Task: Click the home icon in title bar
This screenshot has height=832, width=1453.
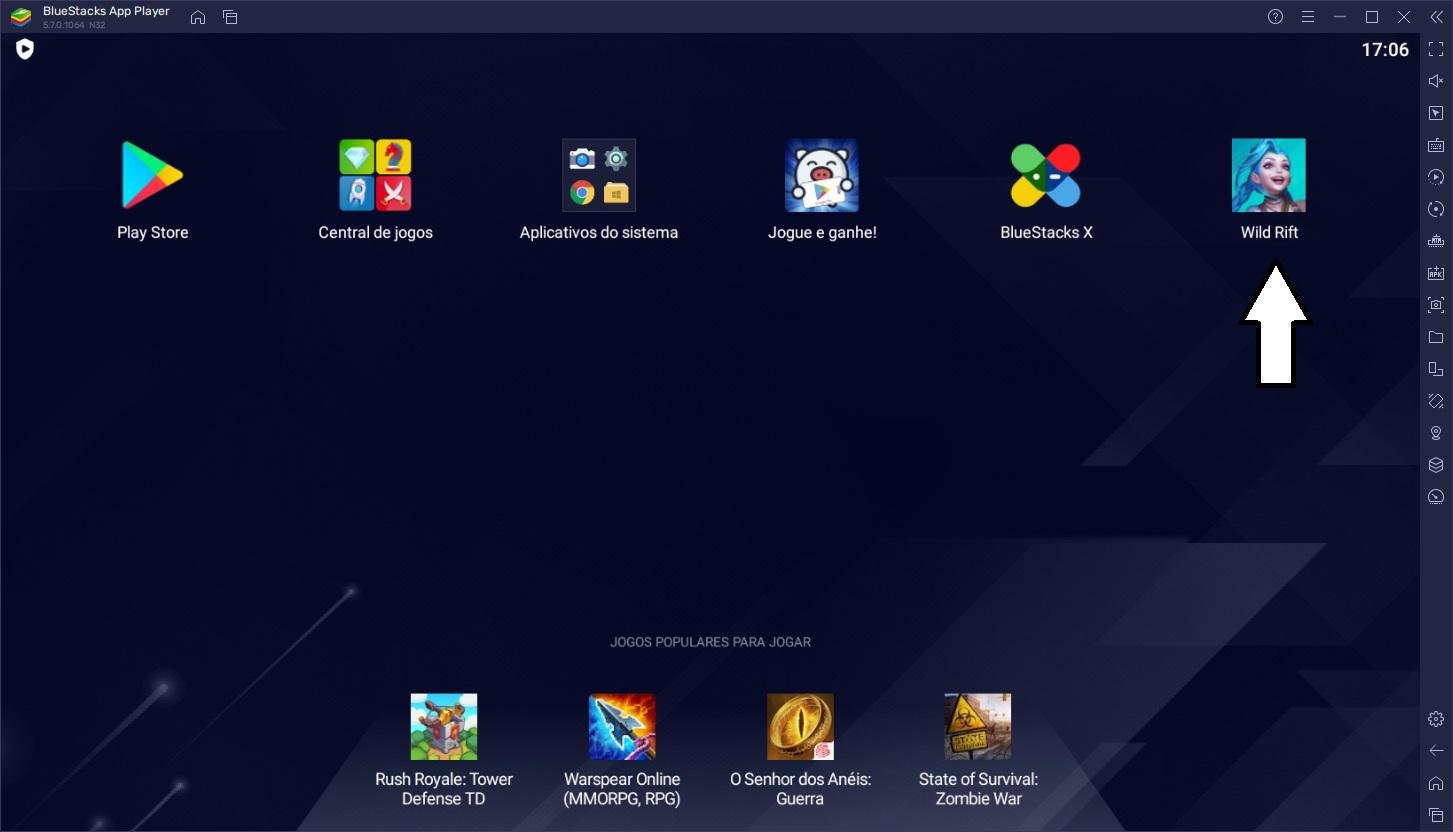Action: click(198, 17)
